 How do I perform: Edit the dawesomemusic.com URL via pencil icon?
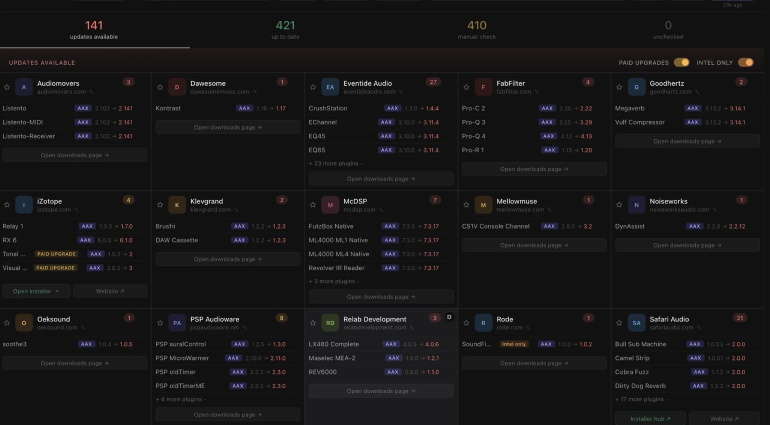point(255,92)
